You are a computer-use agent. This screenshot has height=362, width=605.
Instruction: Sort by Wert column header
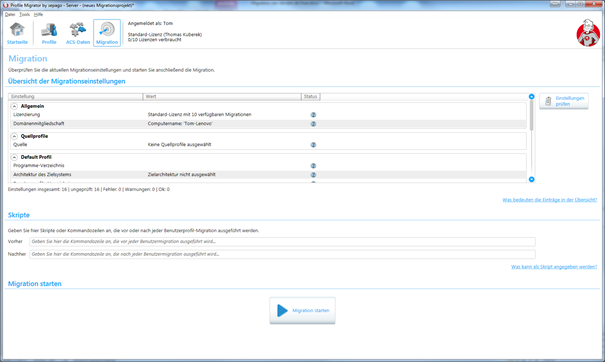[222, 96]
